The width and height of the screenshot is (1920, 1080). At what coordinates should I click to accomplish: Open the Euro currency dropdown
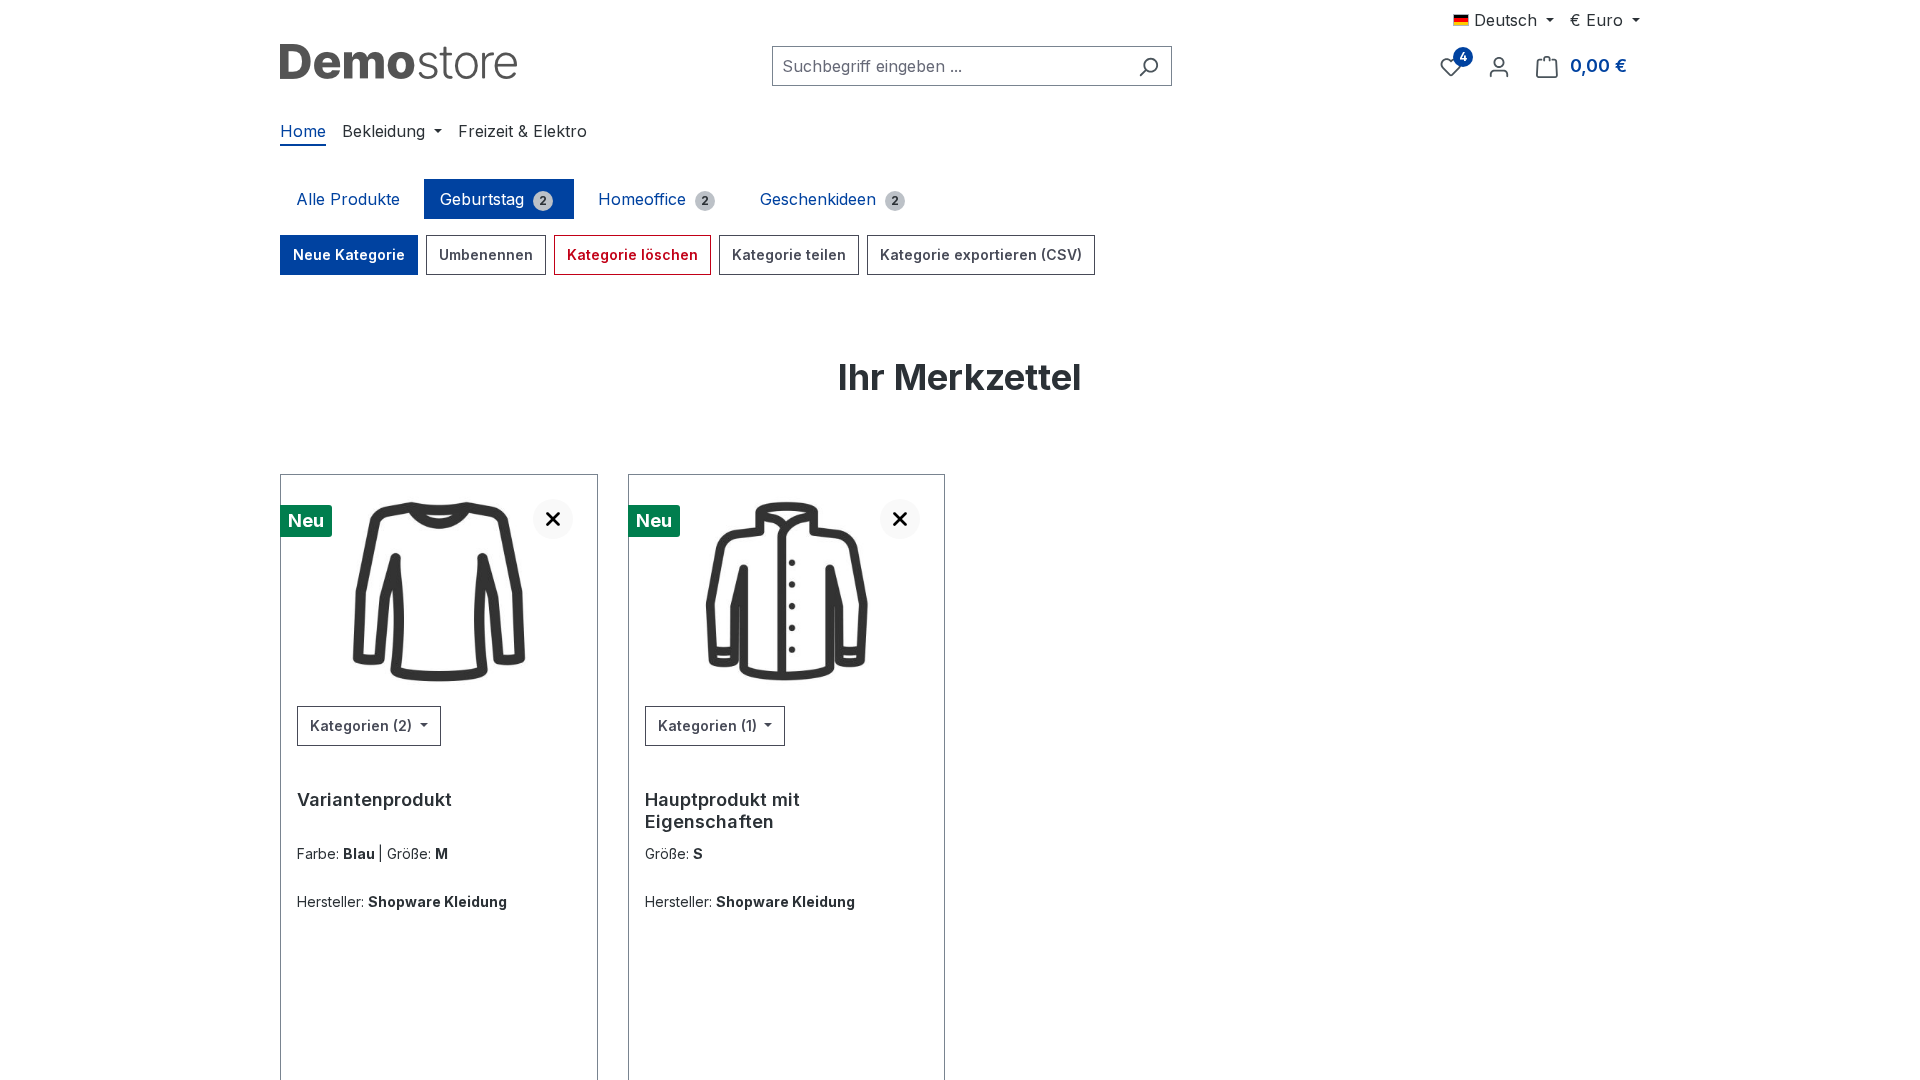click(x=1605, y=20)
